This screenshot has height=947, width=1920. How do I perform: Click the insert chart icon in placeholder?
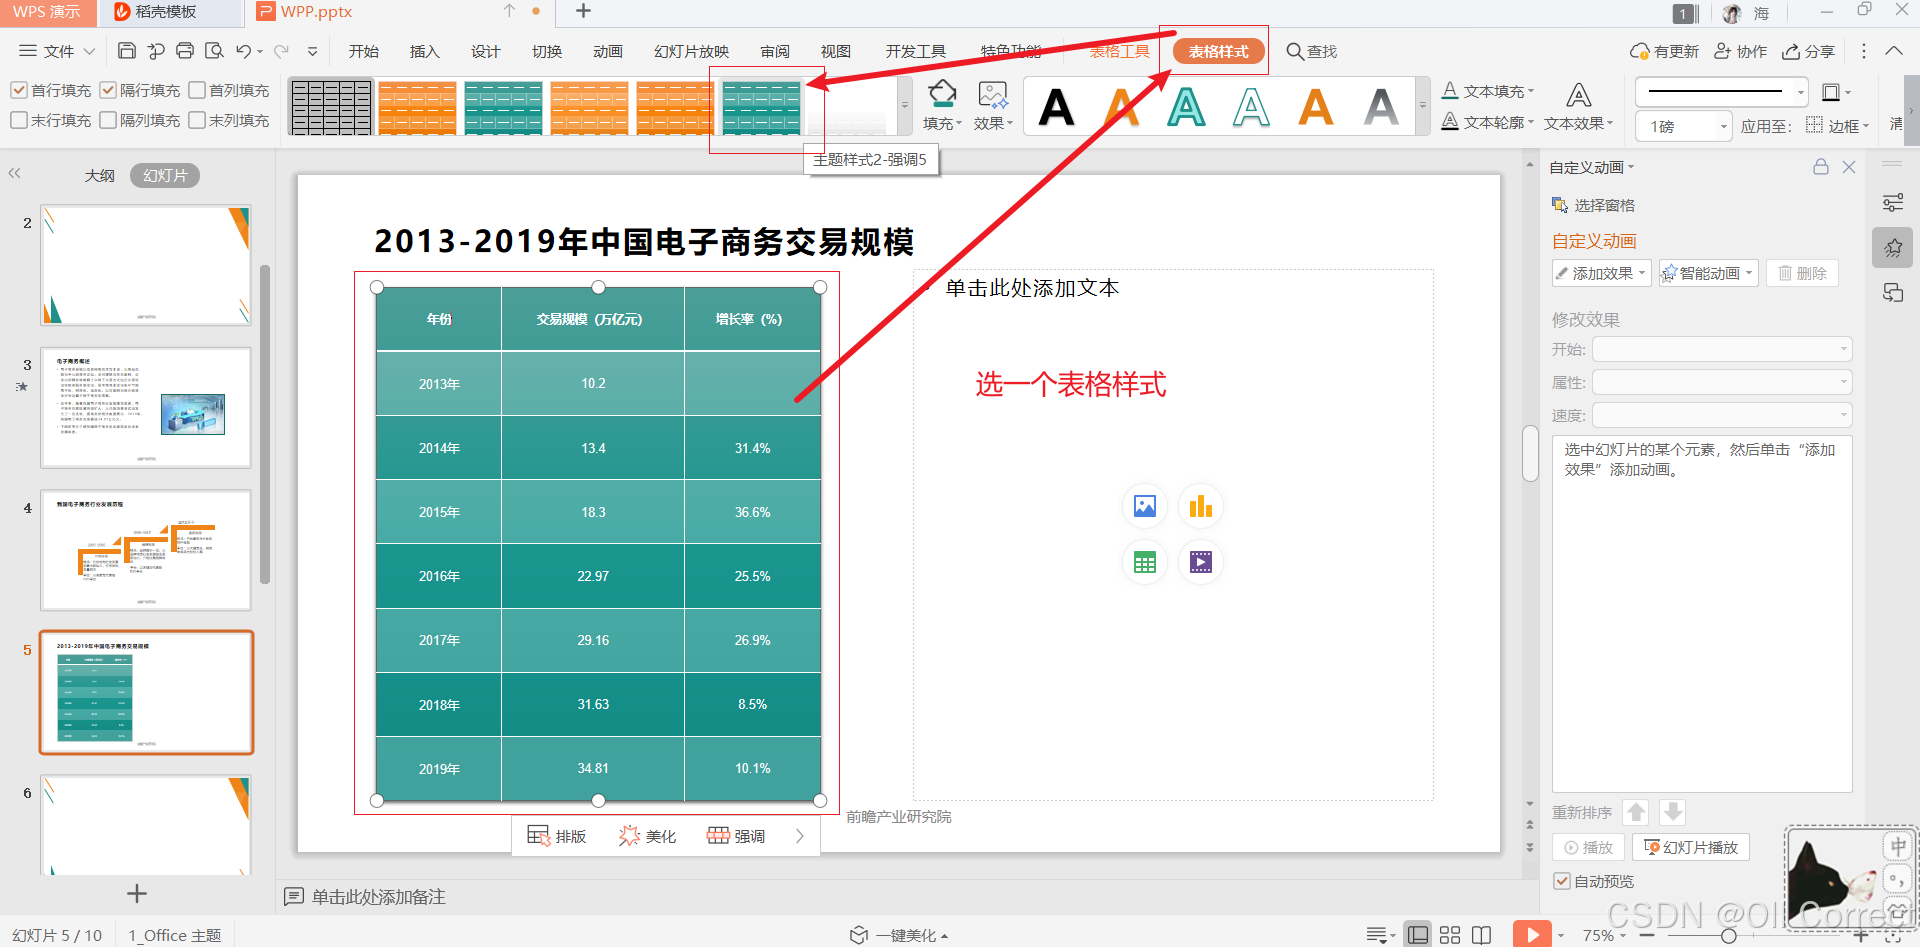point(1201,506)
